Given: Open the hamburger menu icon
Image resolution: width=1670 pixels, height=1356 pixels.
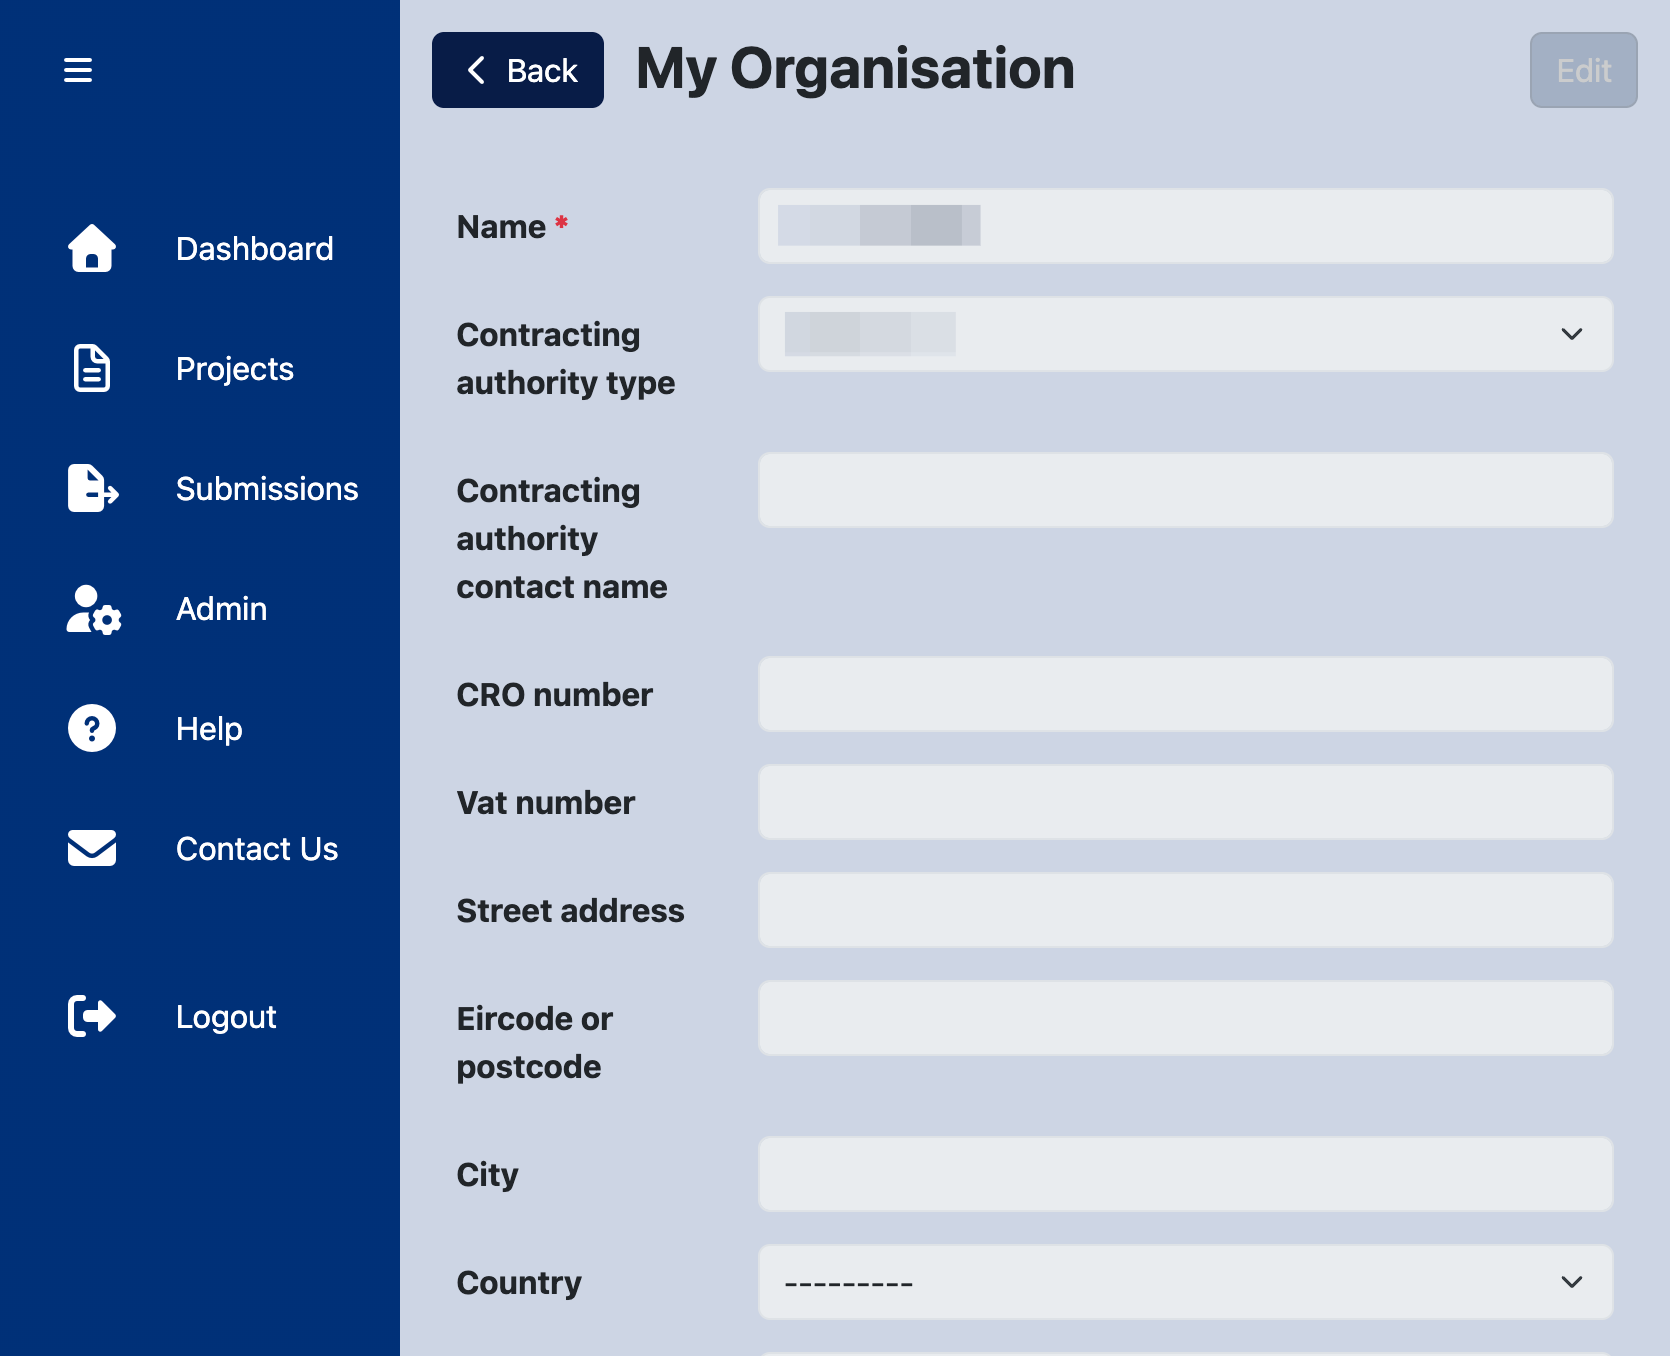Looking at the screenshot, I should (x=78, y=70).
